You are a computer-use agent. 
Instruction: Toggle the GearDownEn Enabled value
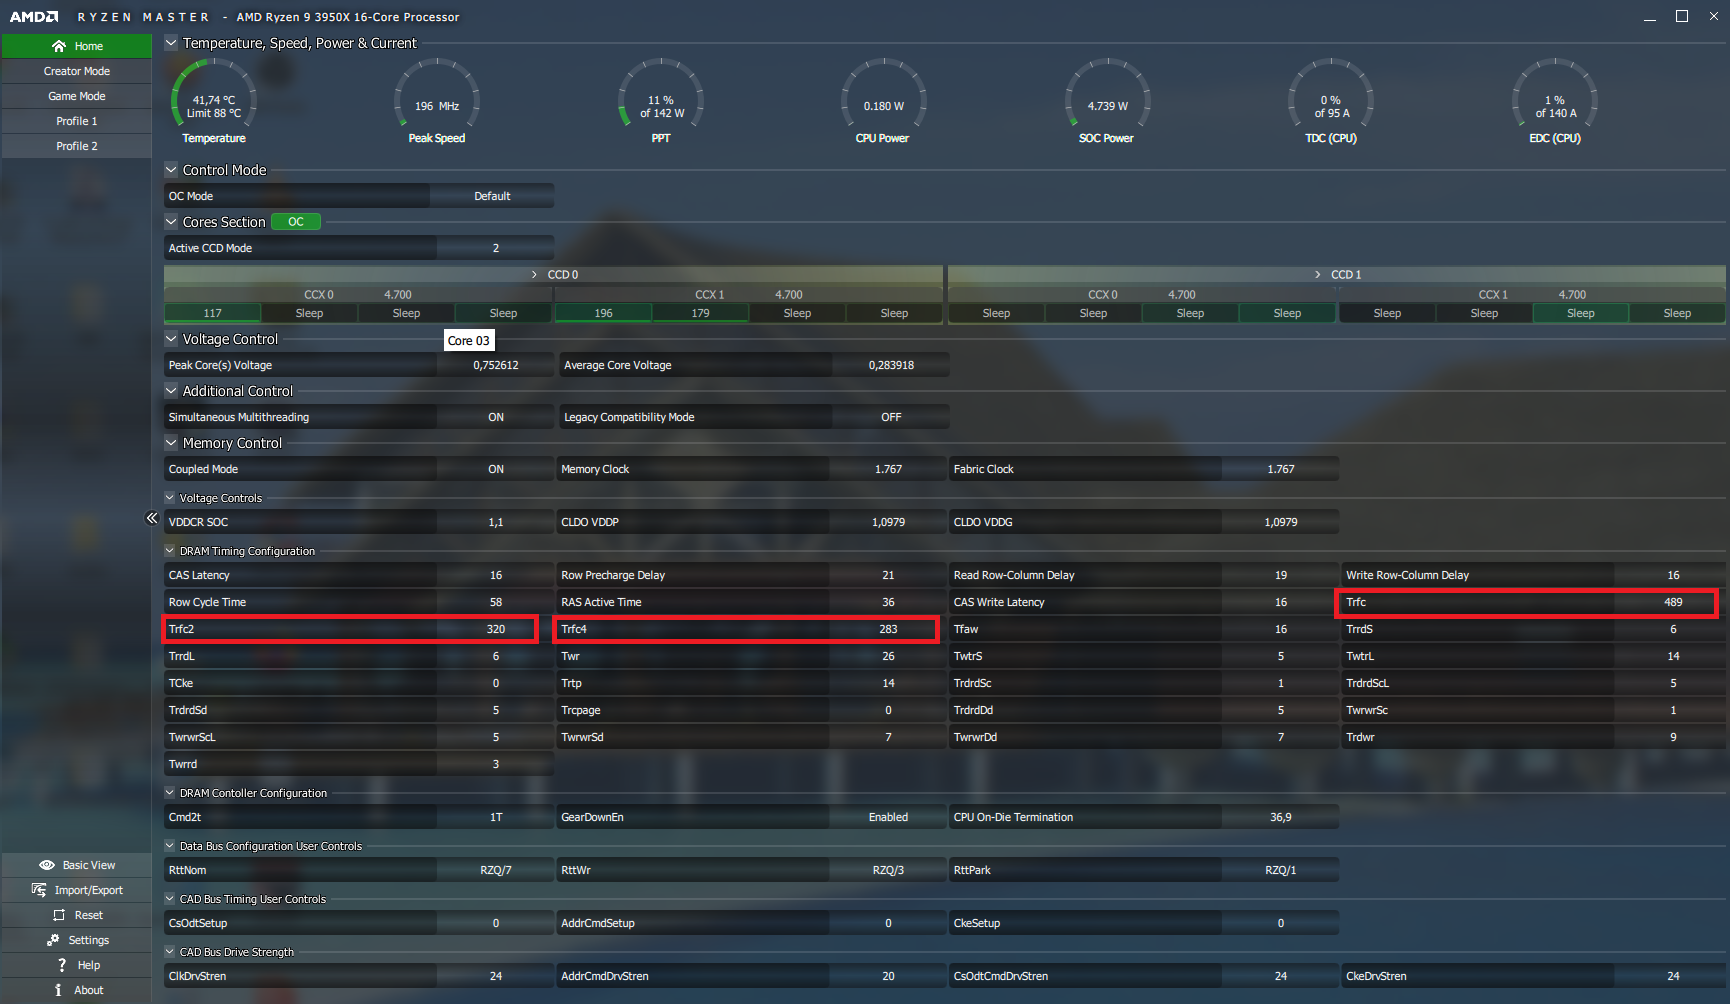coord(888,817)
